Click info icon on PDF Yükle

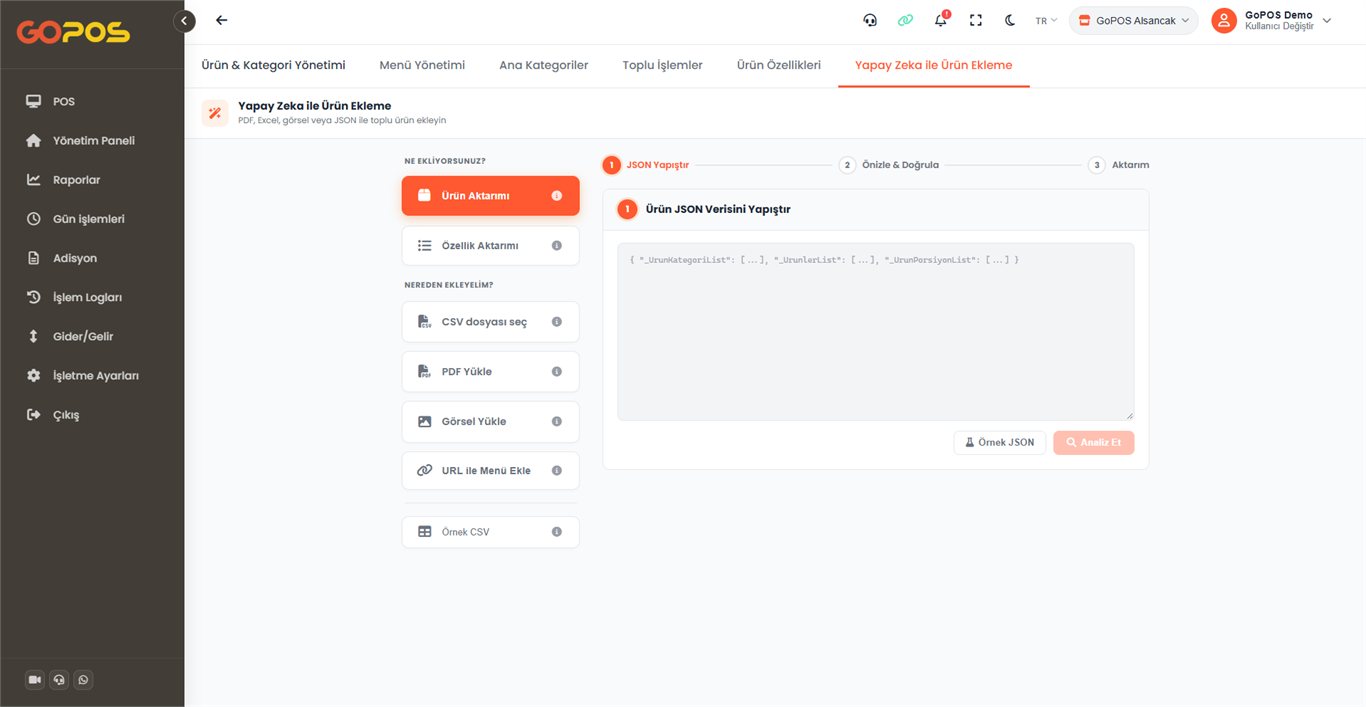tap(557, 372)
